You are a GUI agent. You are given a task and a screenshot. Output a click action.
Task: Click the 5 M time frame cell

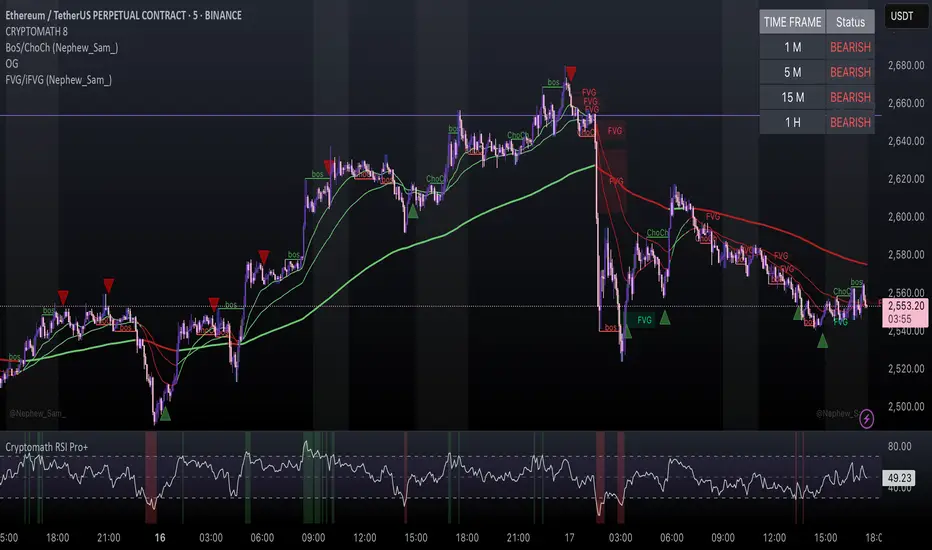click(x=792, y=72)
